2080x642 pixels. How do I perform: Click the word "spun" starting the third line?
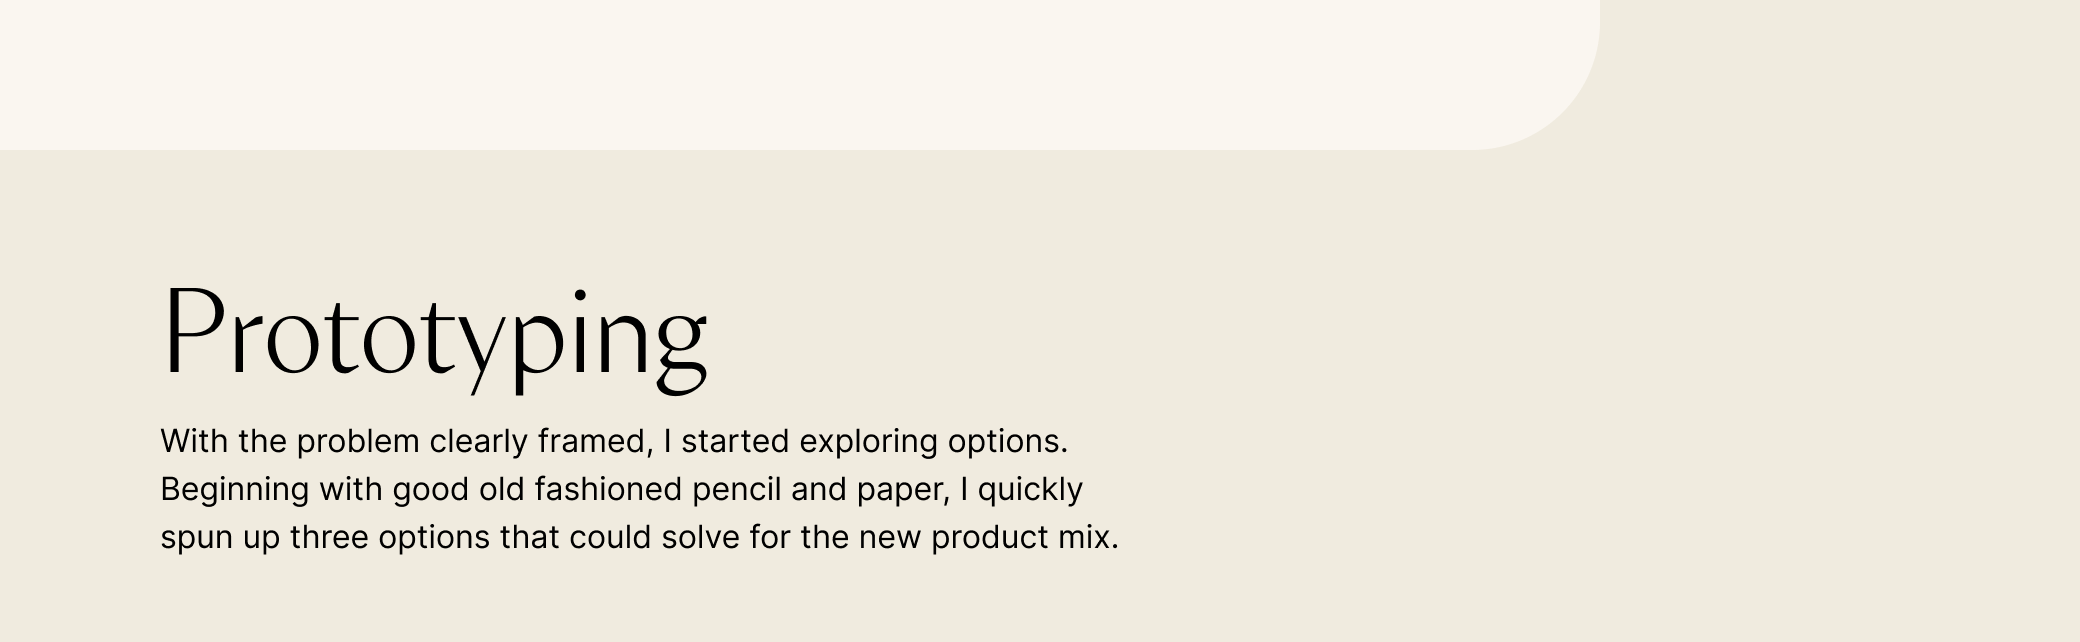coord(193,537)
